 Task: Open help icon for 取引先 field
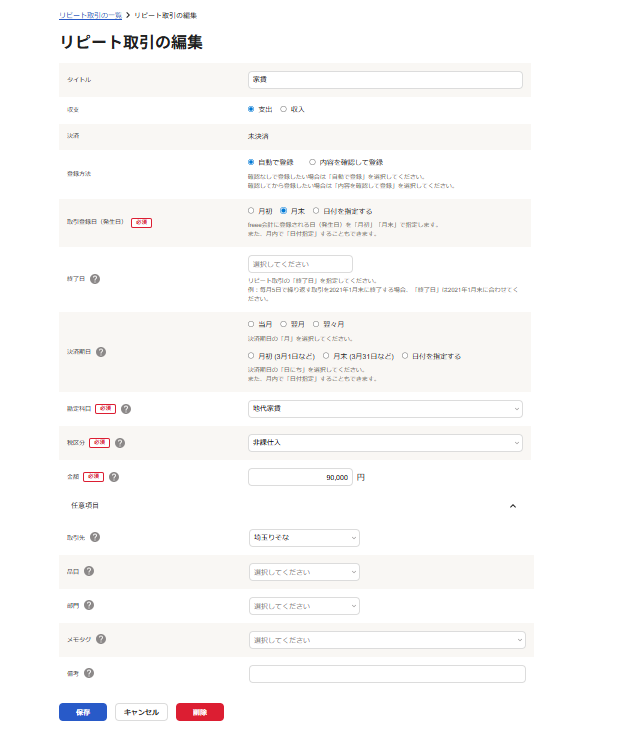click(x=95, y=537)
